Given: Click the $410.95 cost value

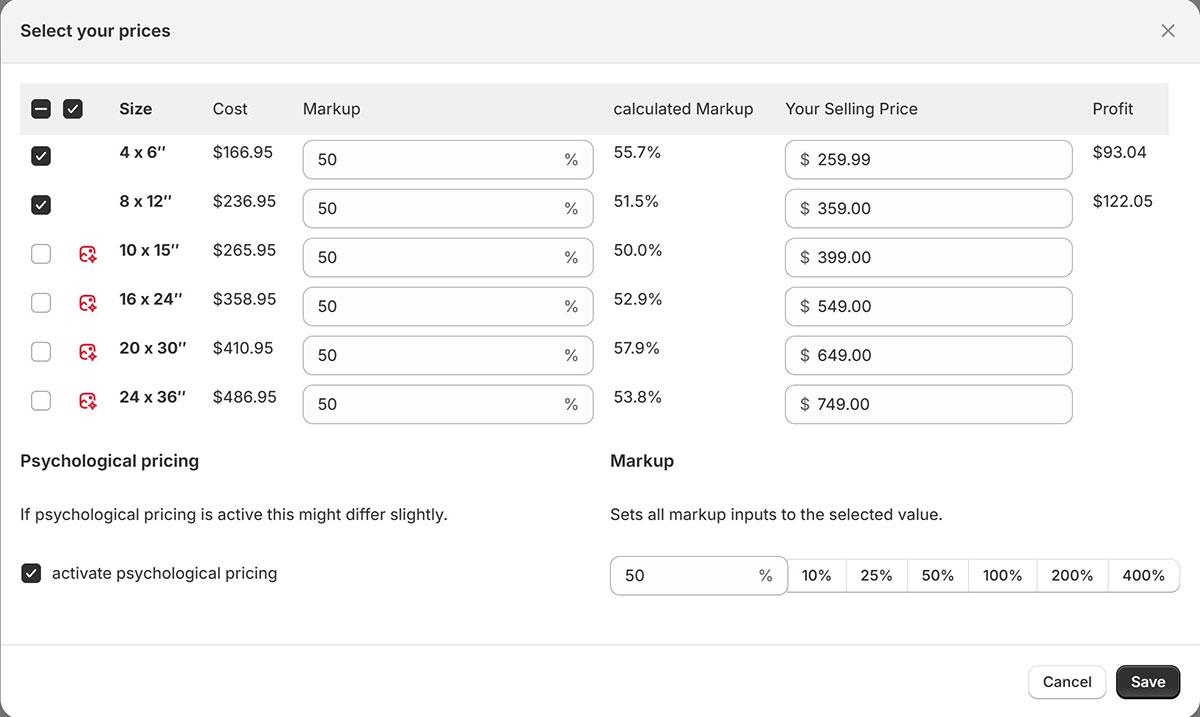Looking at the screenshot, I should click(245, 348).
